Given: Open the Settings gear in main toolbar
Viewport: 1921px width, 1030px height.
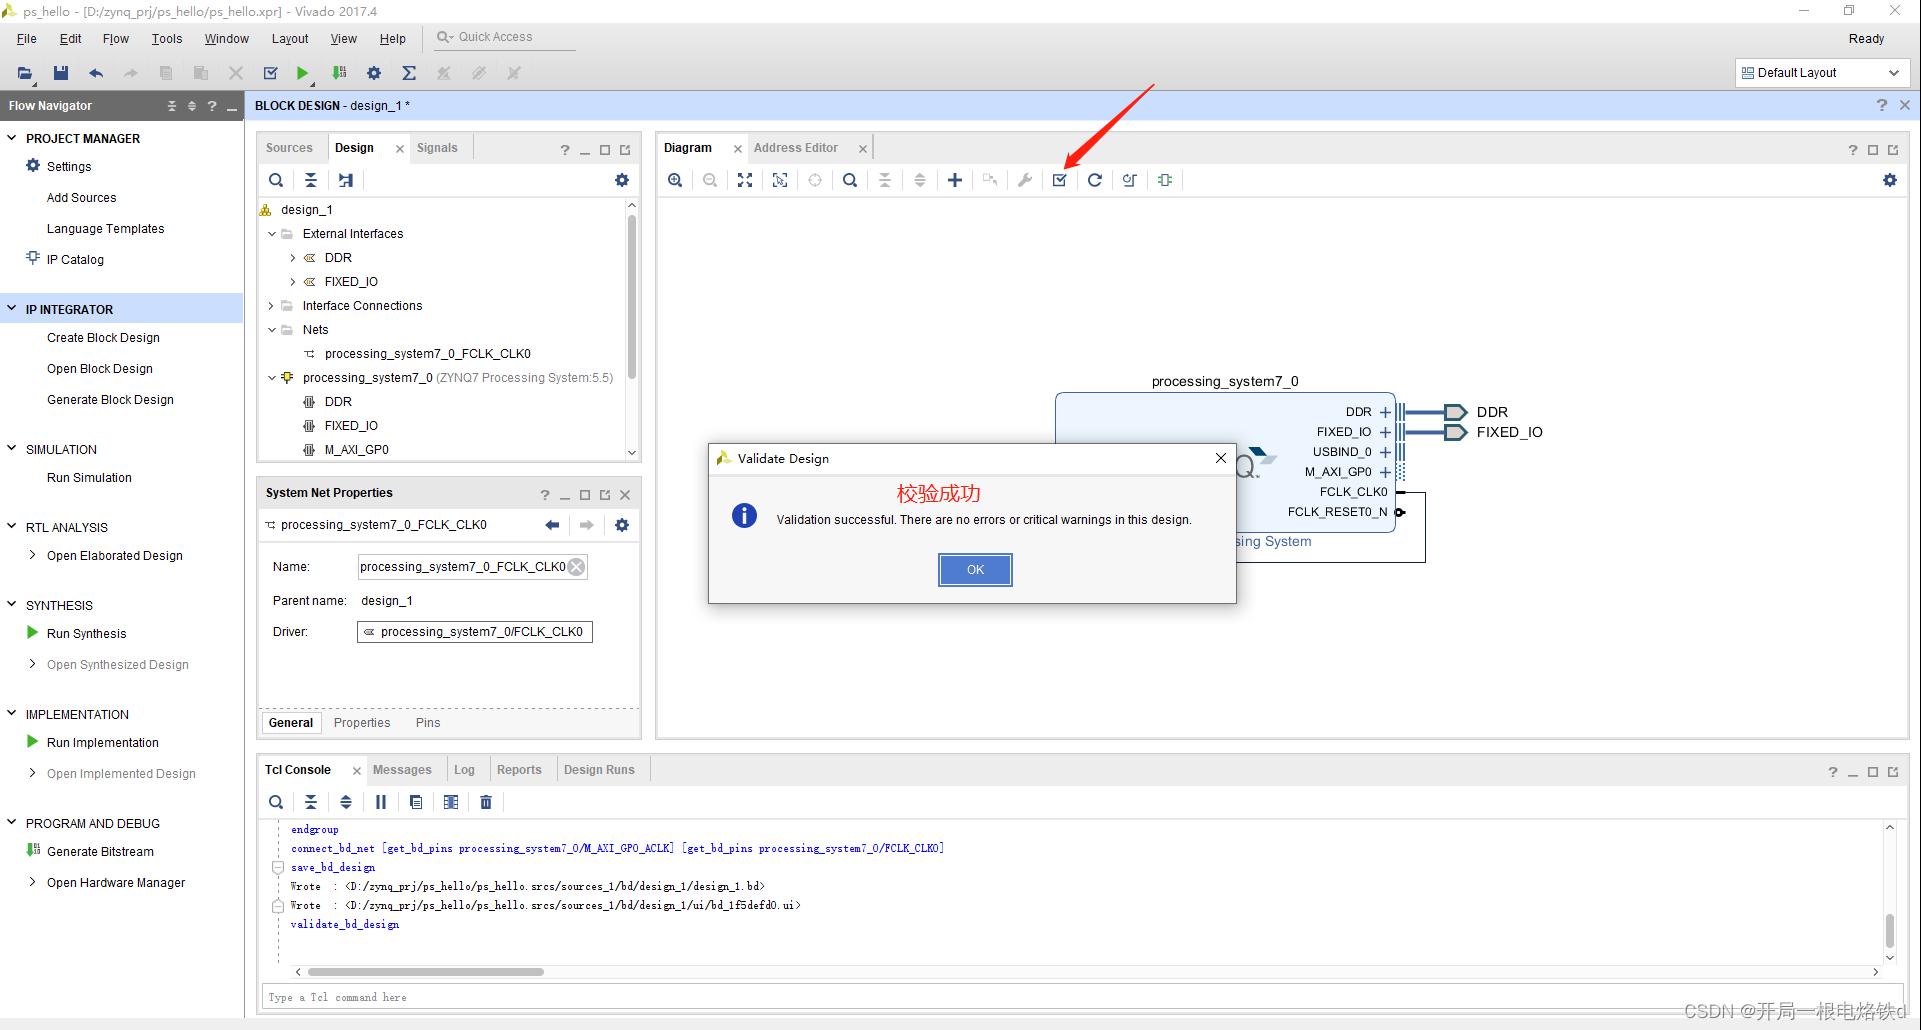Looking at the screenshot, I should pyautogui.click(x=374, y=73).
